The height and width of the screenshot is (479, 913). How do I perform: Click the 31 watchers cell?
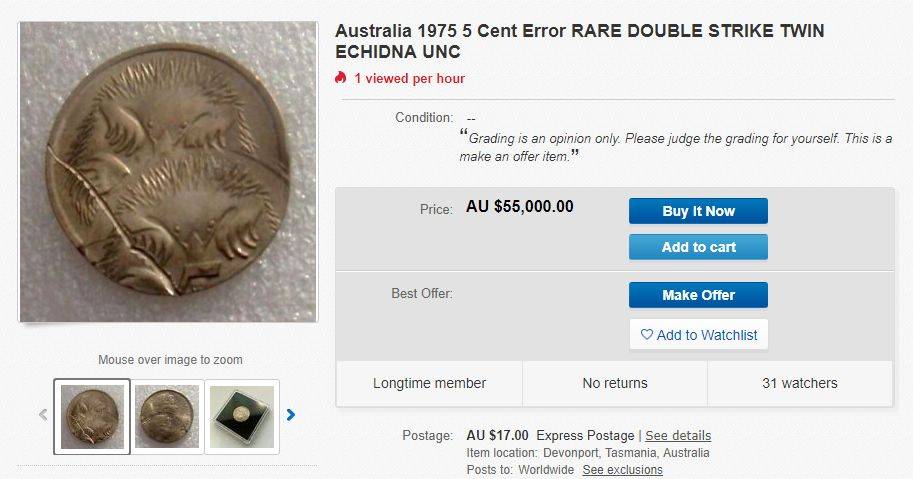[799, 383]
